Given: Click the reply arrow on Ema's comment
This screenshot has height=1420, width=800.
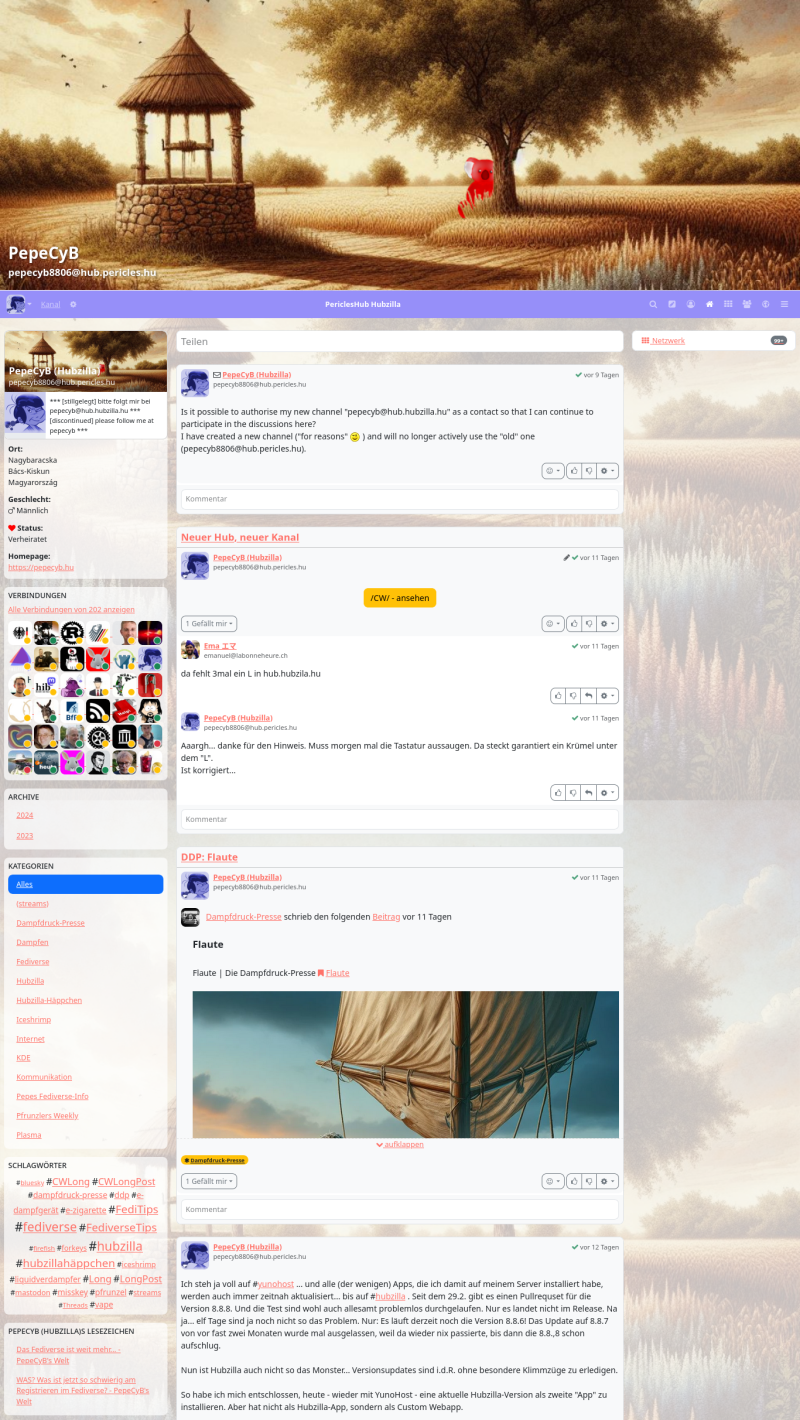Looking at the screenshot, I should coord(589,695).
